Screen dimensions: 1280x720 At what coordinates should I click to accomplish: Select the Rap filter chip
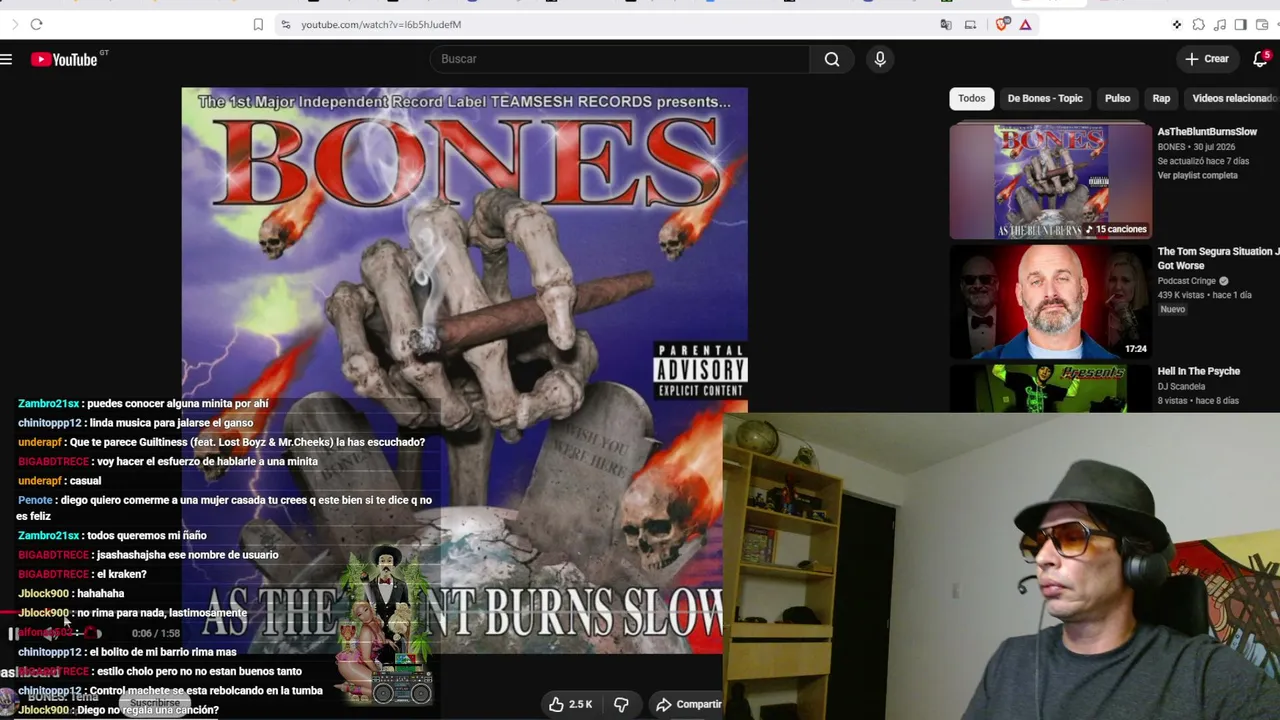click(1161, 98)
